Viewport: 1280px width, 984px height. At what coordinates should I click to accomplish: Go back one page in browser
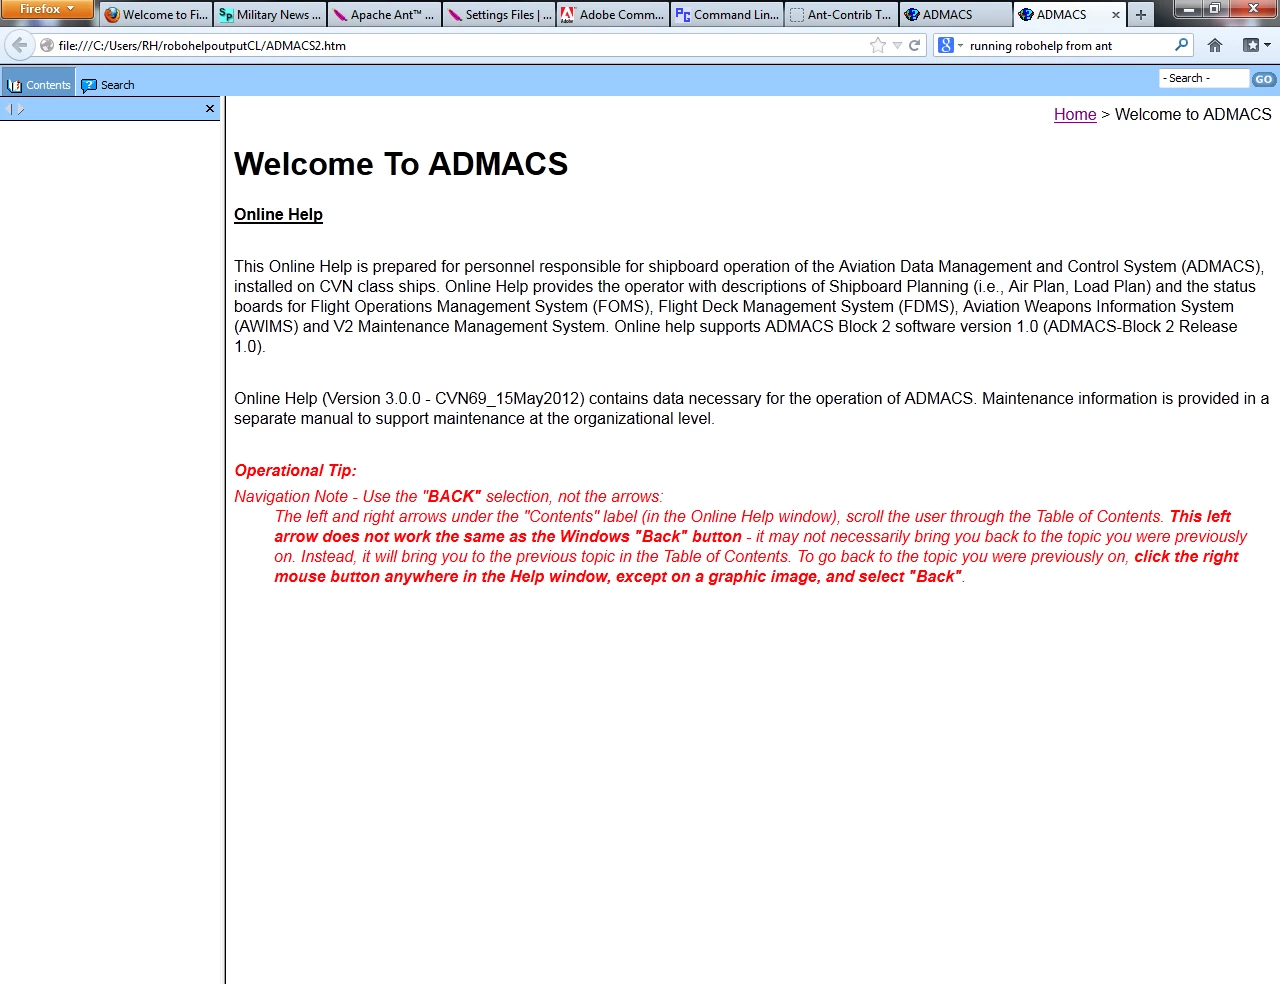click(x=19, y=45)
